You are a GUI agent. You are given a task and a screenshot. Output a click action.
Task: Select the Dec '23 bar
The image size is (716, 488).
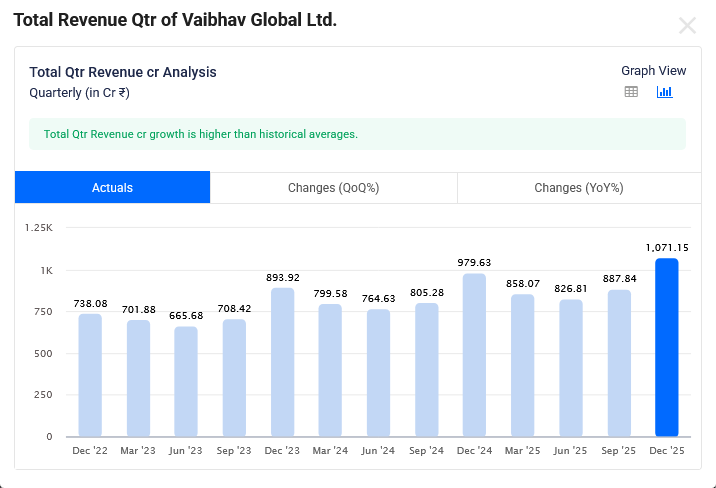click(283, 363)
